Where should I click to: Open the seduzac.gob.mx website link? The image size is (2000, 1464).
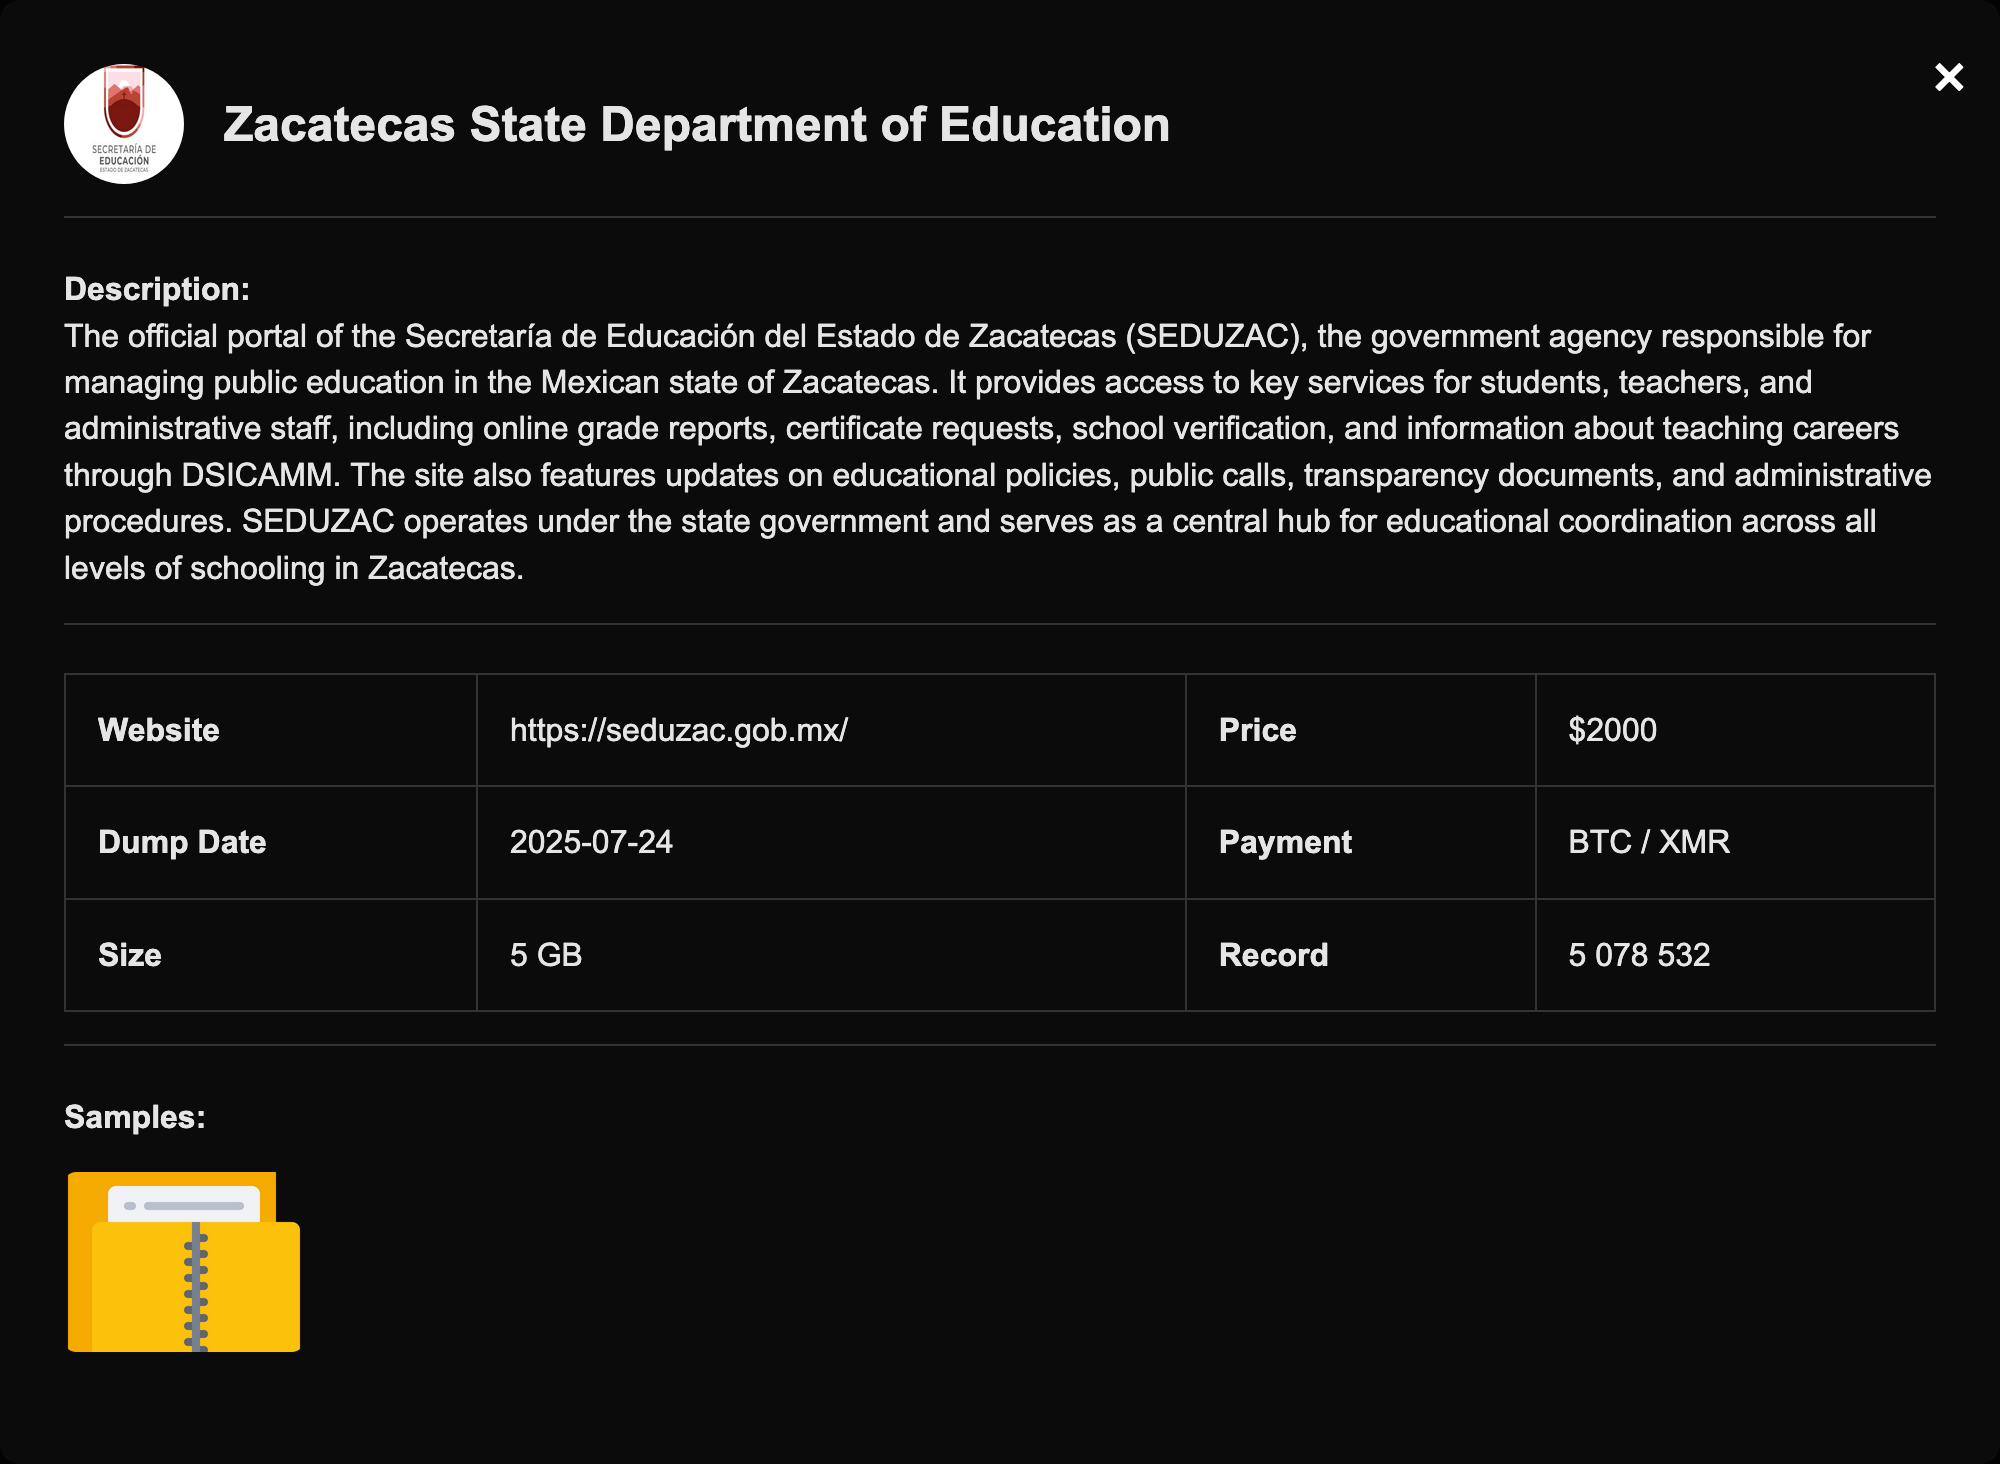tap(678, 730)
